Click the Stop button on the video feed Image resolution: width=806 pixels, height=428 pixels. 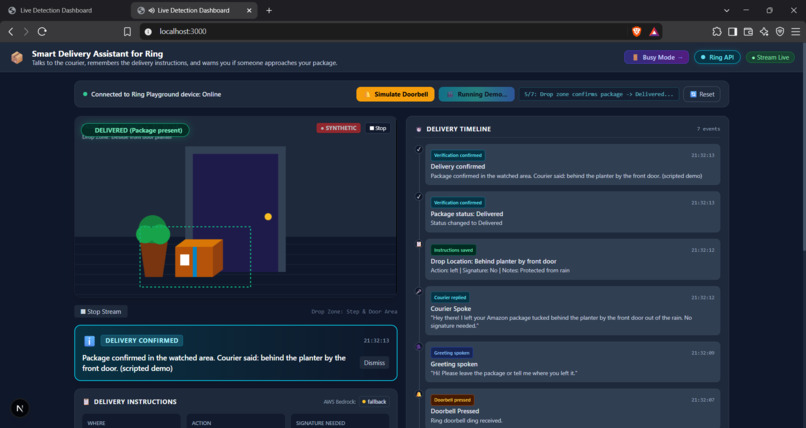tap(378, 128)
